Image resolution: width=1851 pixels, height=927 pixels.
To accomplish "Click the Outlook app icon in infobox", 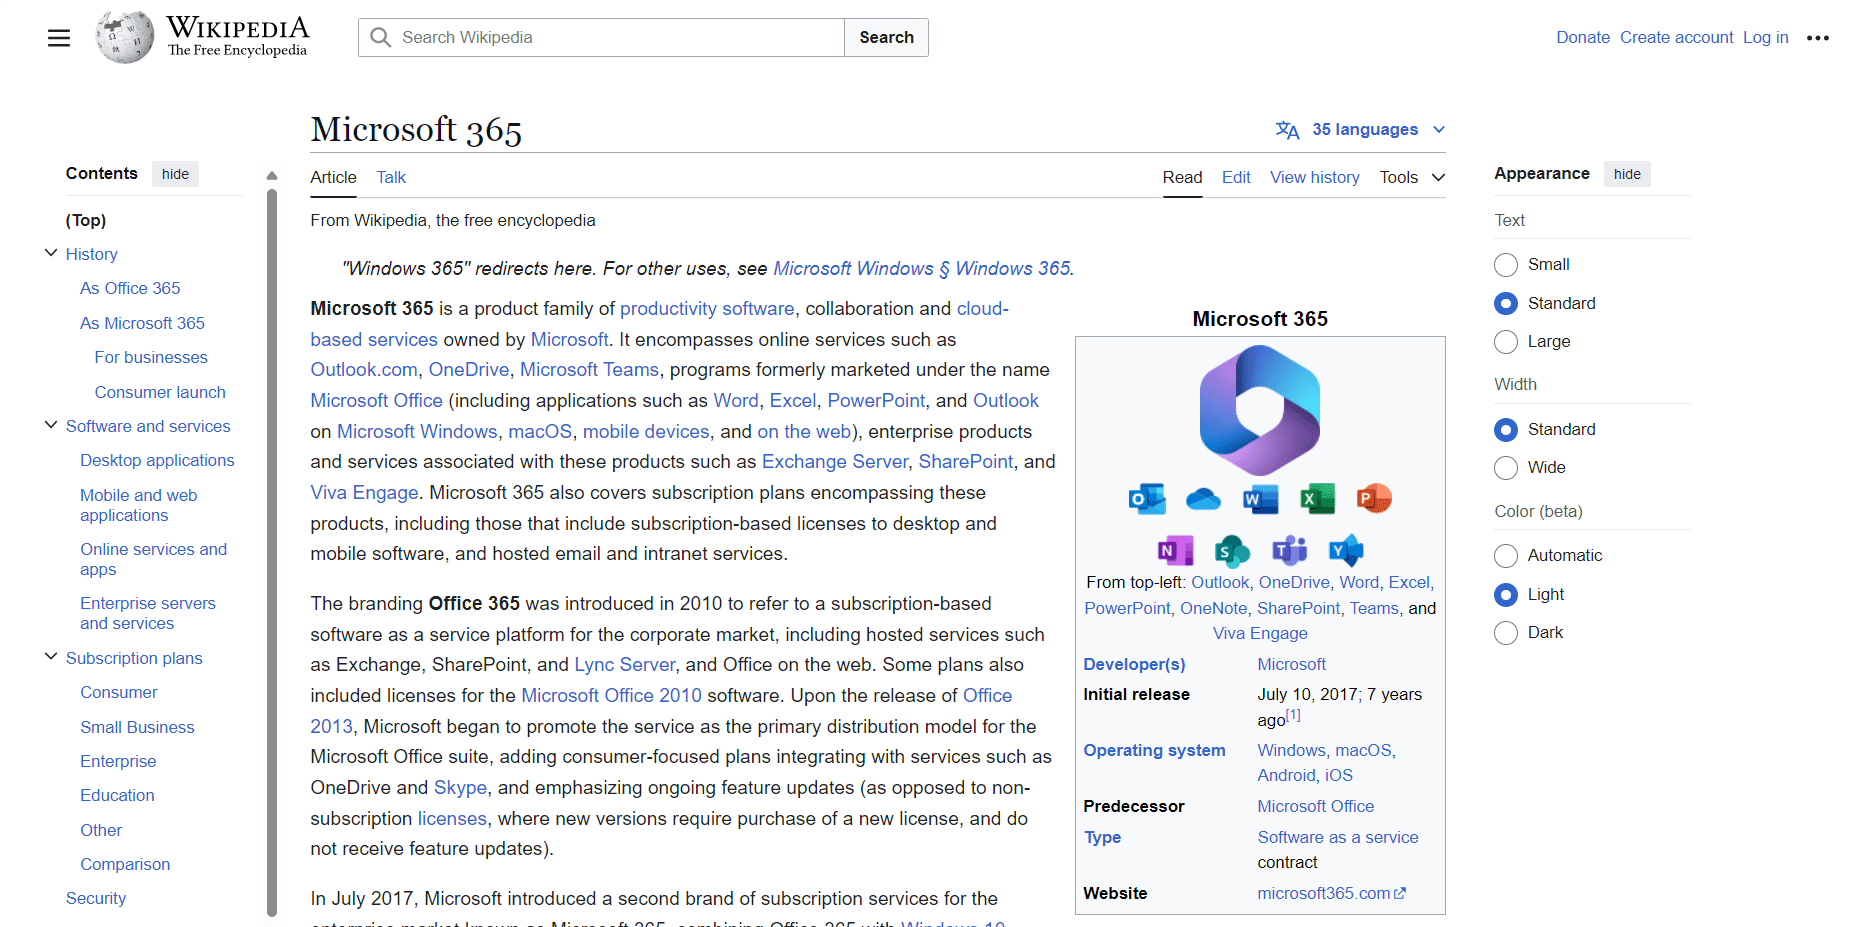I will (1147, 498).
